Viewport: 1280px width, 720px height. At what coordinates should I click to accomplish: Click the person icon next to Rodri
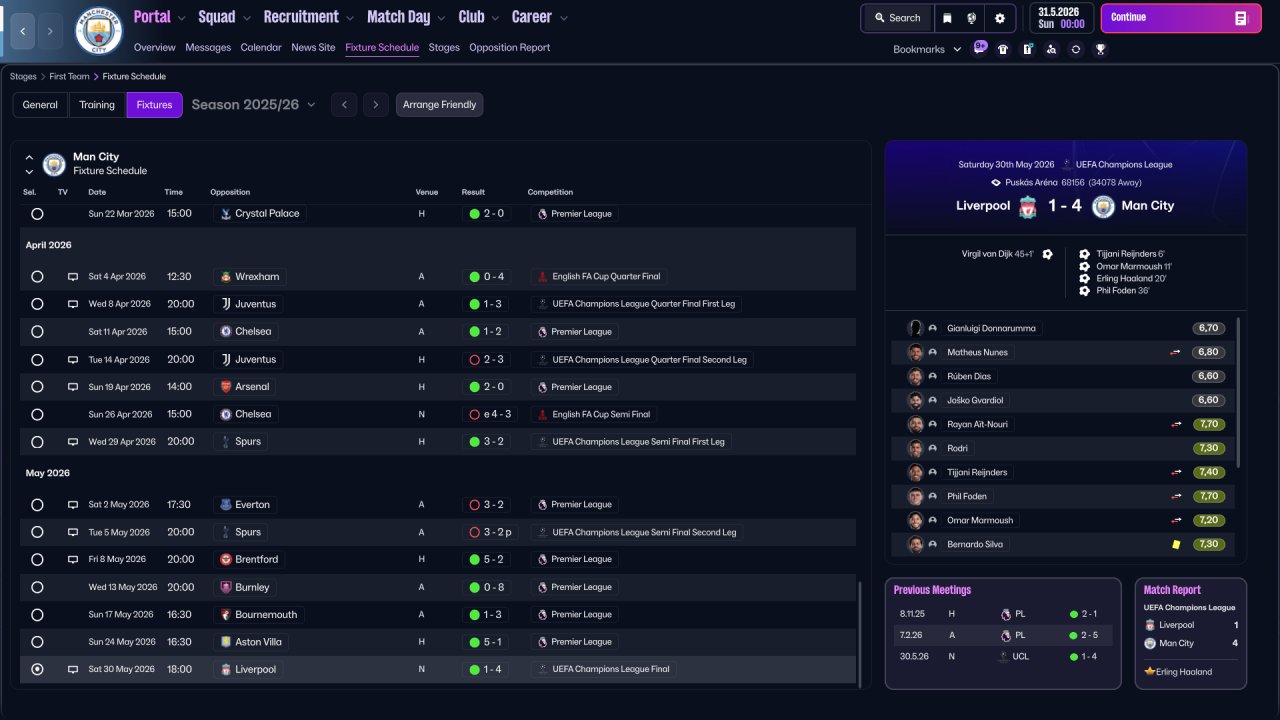pos(932,448)
